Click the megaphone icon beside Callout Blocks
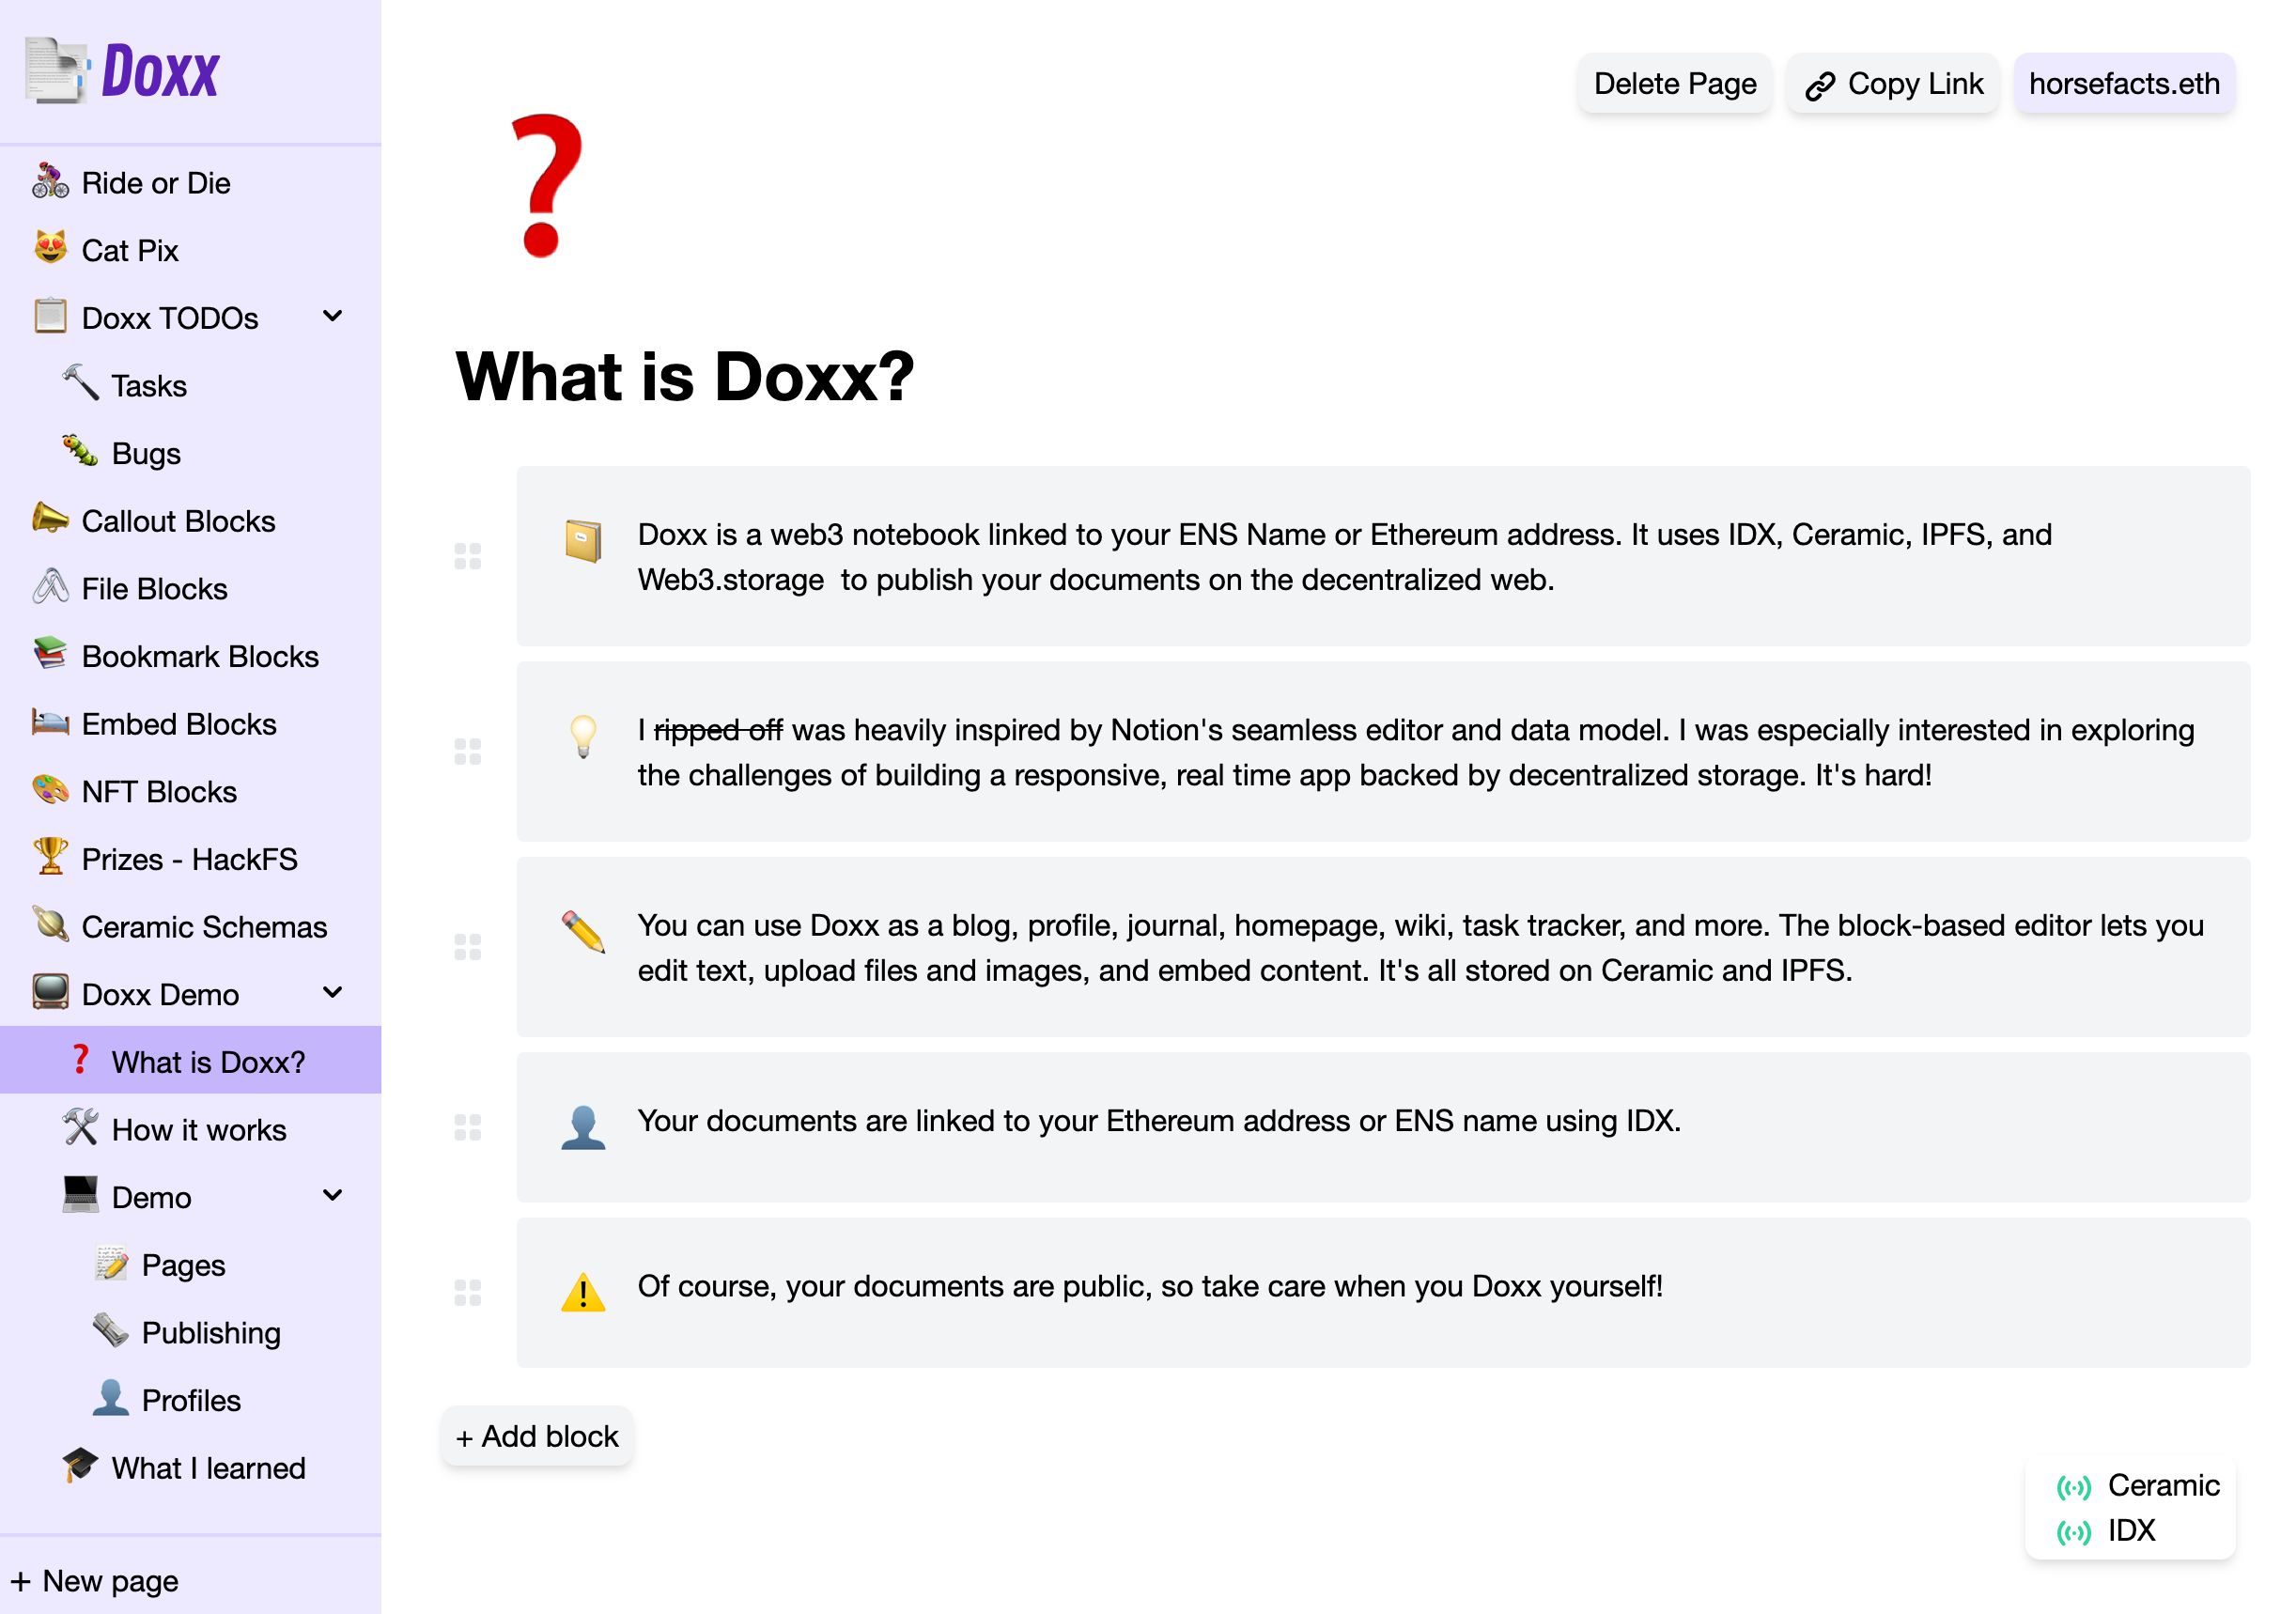Screen dimensions: 2296x1614 pyautogui.click(x=50, y=518)
